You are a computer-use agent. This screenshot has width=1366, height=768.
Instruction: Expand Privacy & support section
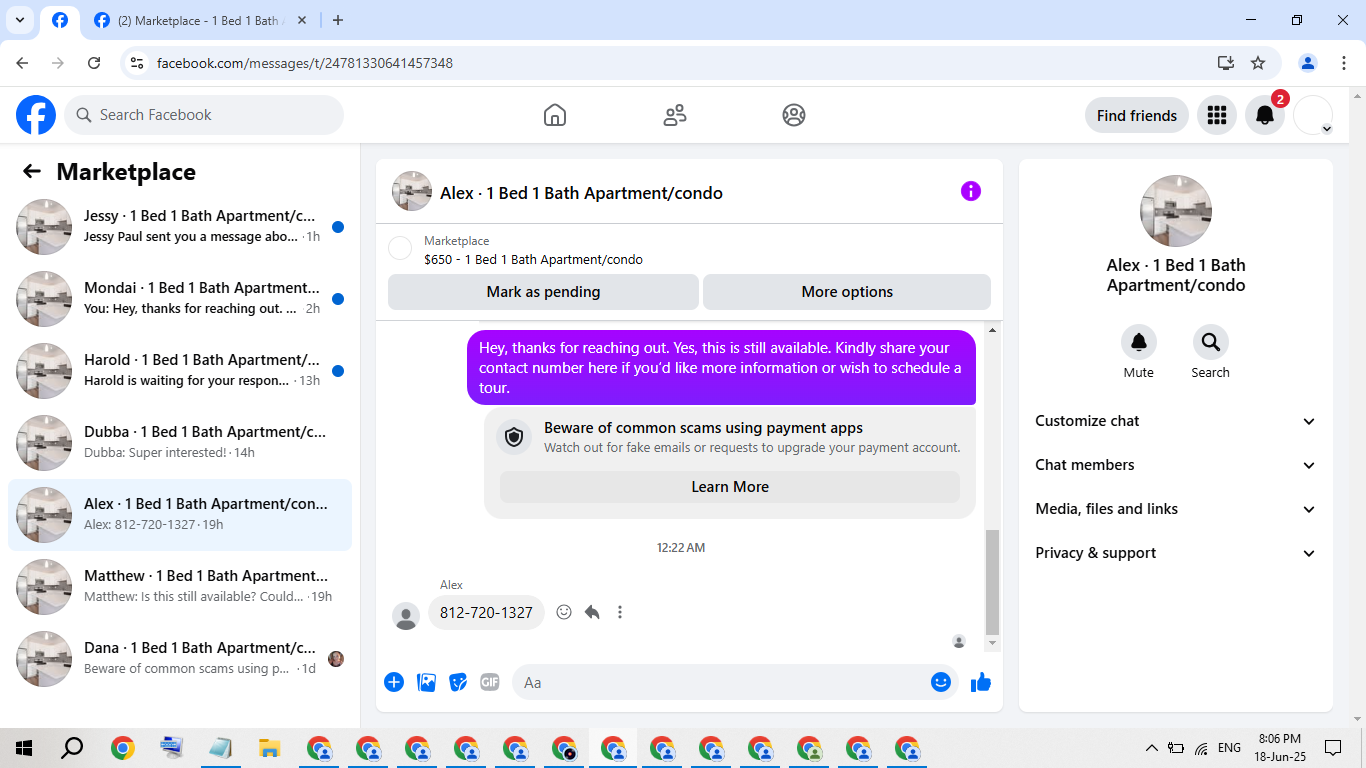tap(1176, 553)
